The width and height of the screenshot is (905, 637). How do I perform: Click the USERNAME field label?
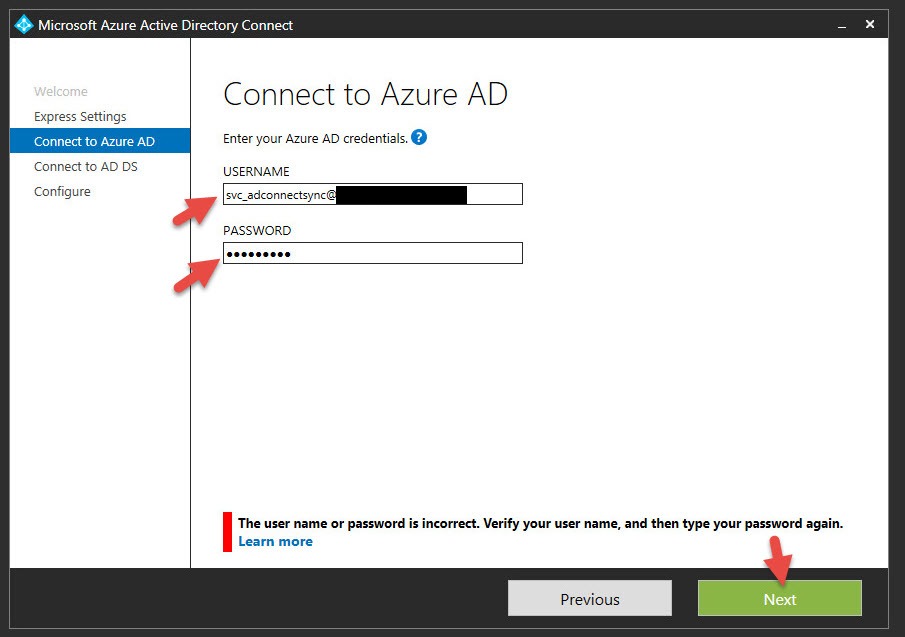coord(256,172)
